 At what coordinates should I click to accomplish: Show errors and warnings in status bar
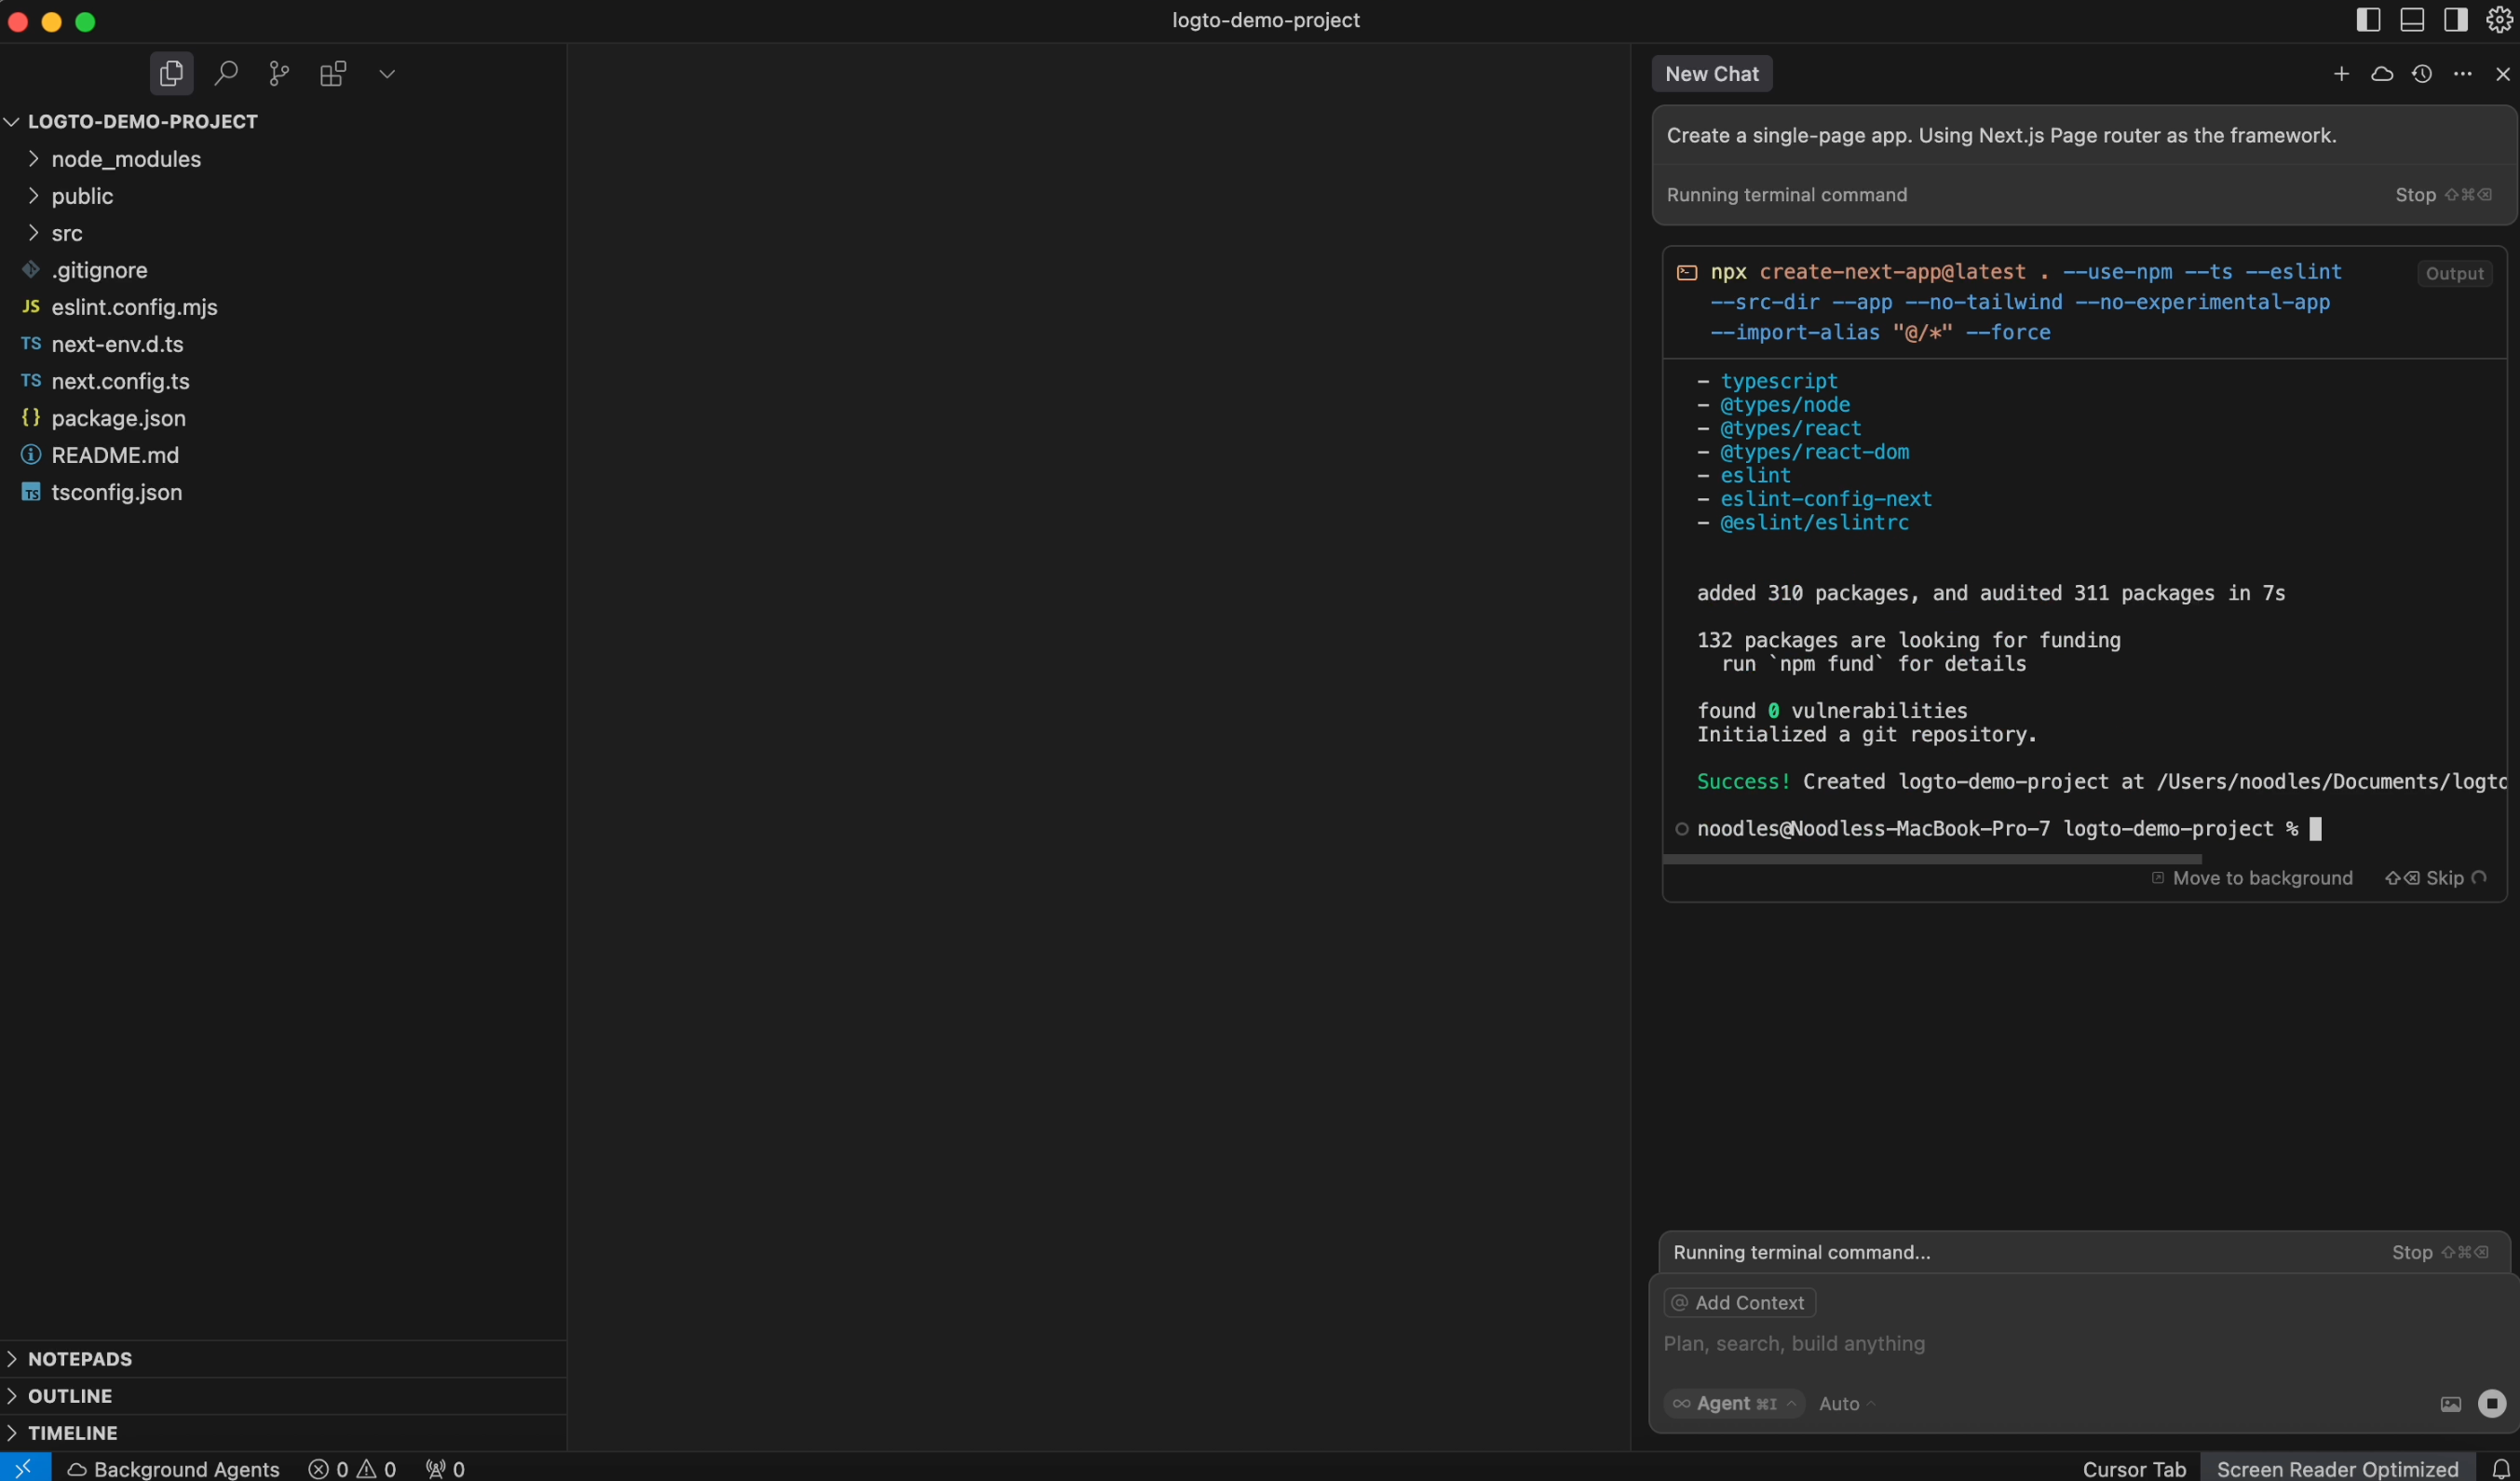point(353,1468)
